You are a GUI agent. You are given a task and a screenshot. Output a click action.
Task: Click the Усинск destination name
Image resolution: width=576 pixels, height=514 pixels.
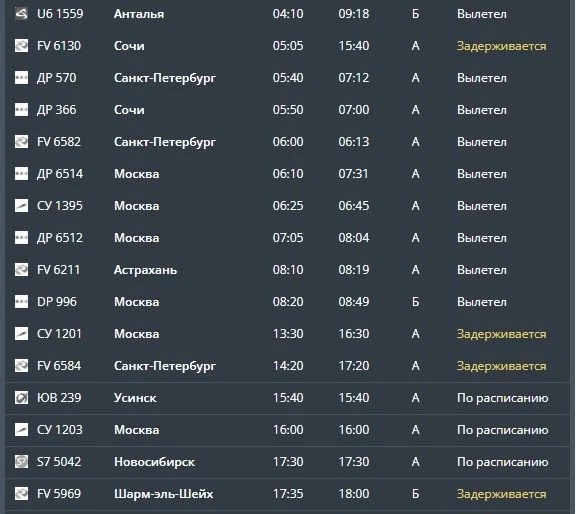135,398
